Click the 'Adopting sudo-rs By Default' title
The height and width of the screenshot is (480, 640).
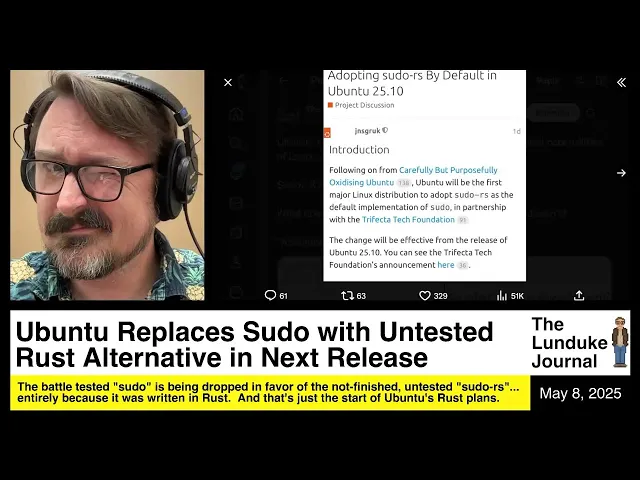pyautogui.click(x=412, y=83)
